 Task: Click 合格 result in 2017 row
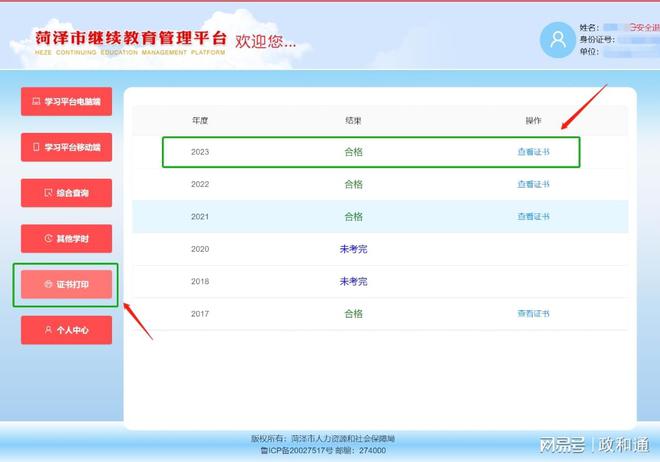(x=354, y=314)
